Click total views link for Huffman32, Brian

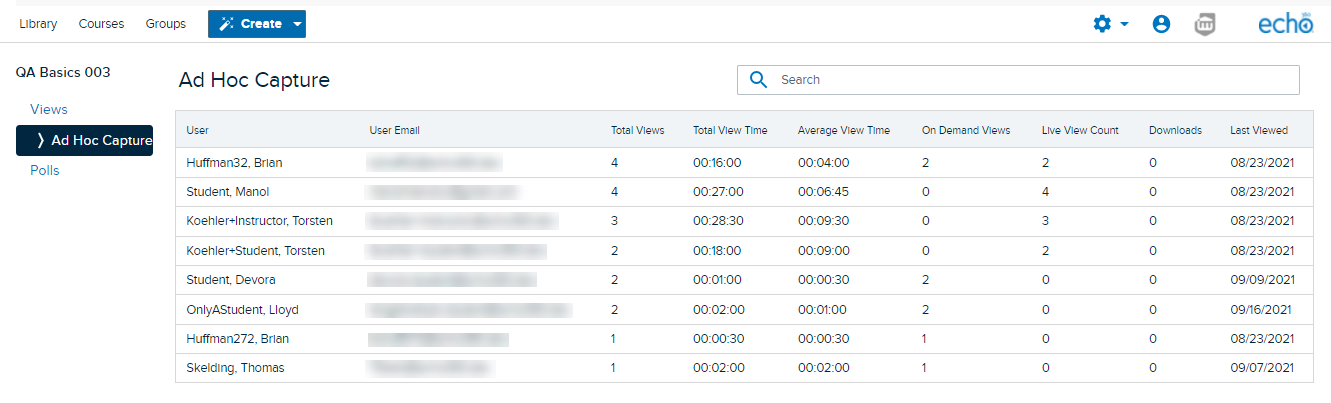click(615, 162)
